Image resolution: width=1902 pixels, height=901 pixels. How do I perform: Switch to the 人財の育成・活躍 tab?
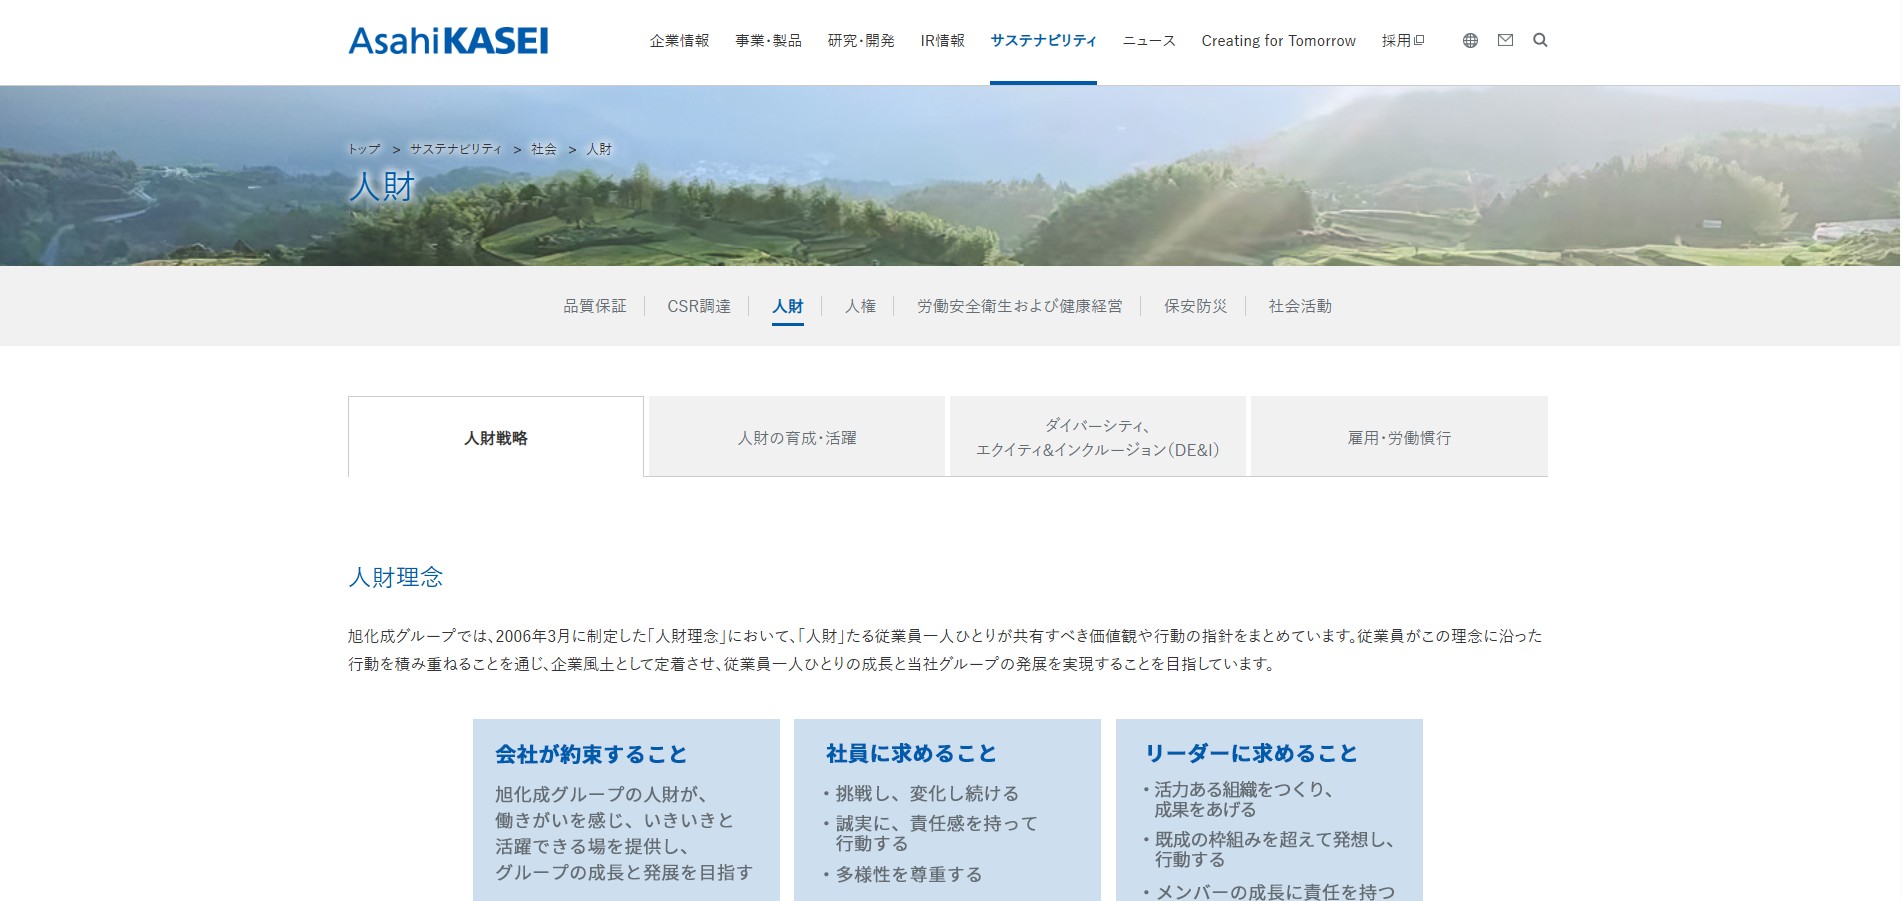pyautogui.click(x=796, y=438)
